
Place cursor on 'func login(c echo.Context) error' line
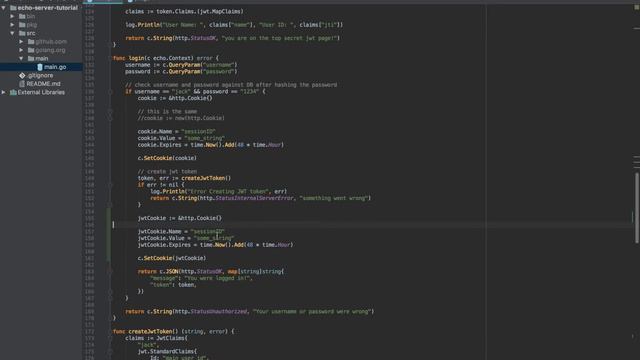pos(166,58)
